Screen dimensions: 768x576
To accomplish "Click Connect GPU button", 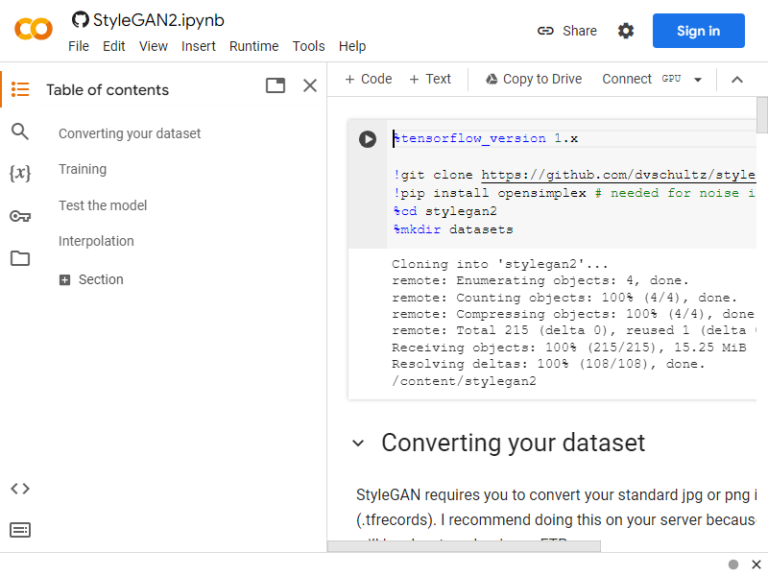I will tap(642, 79).
